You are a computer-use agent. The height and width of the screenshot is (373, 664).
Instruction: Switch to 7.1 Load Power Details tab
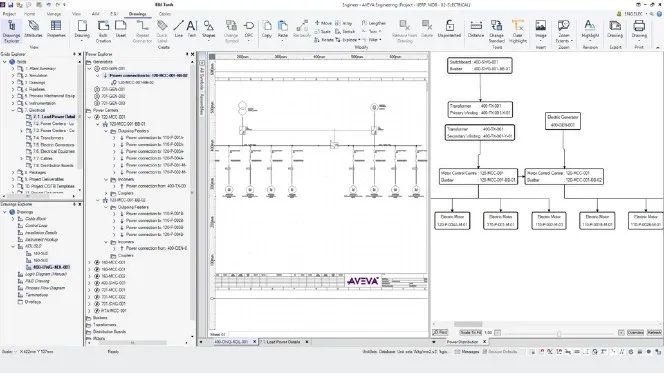point(282,342)
